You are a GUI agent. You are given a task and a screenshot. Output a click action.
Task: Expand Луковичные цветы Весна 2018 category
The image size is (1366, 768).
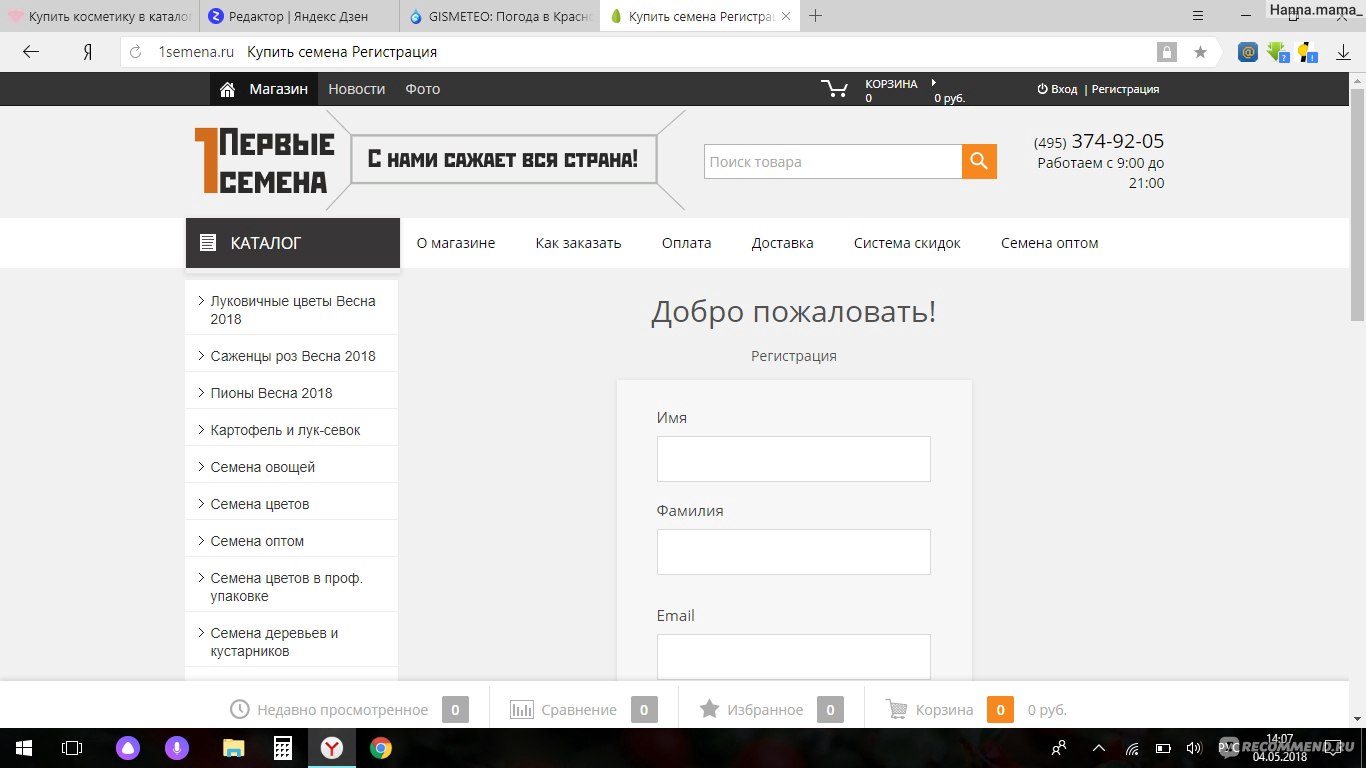[292, 310]
